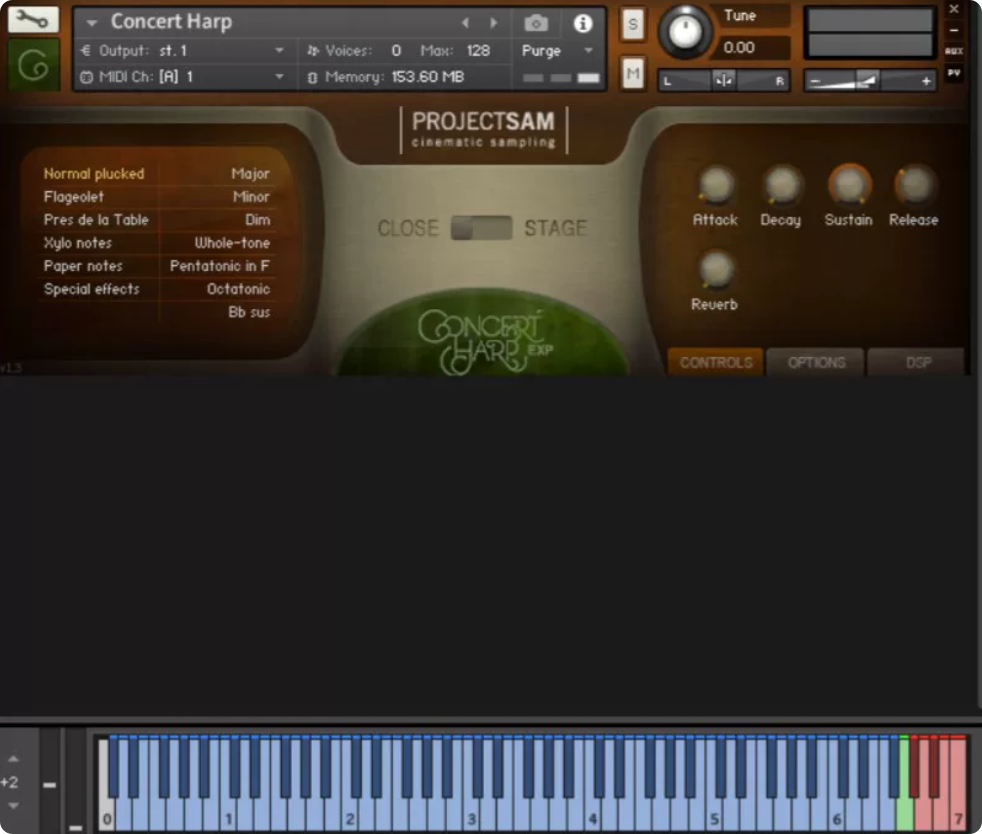Close the instrument with X button
982x834 pixels.
tap(953, 9)
